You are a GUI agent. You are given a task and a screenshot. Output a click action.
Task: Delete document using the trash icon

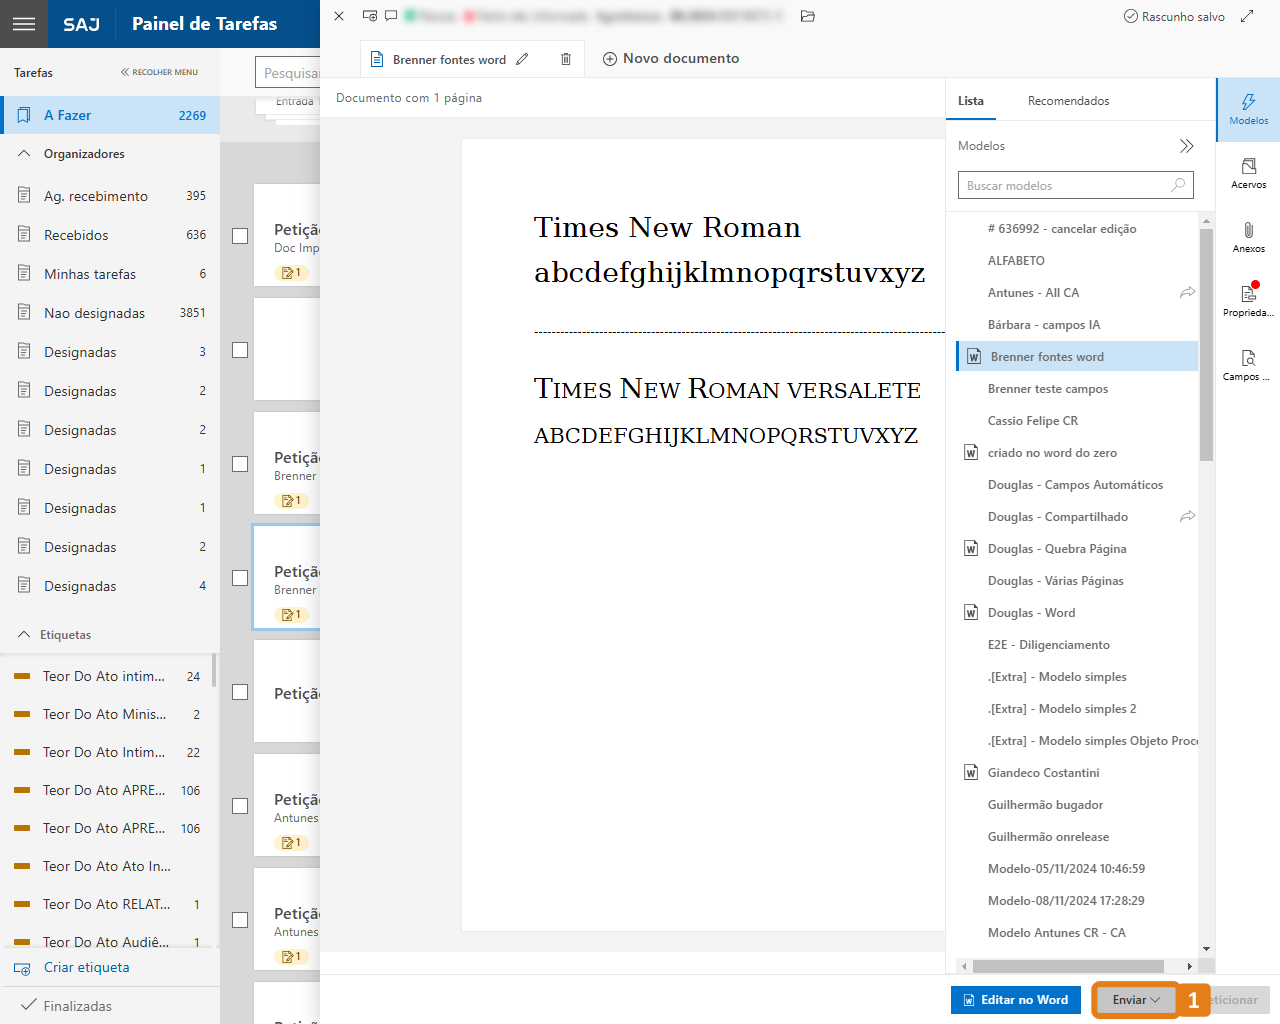point(566,59)
